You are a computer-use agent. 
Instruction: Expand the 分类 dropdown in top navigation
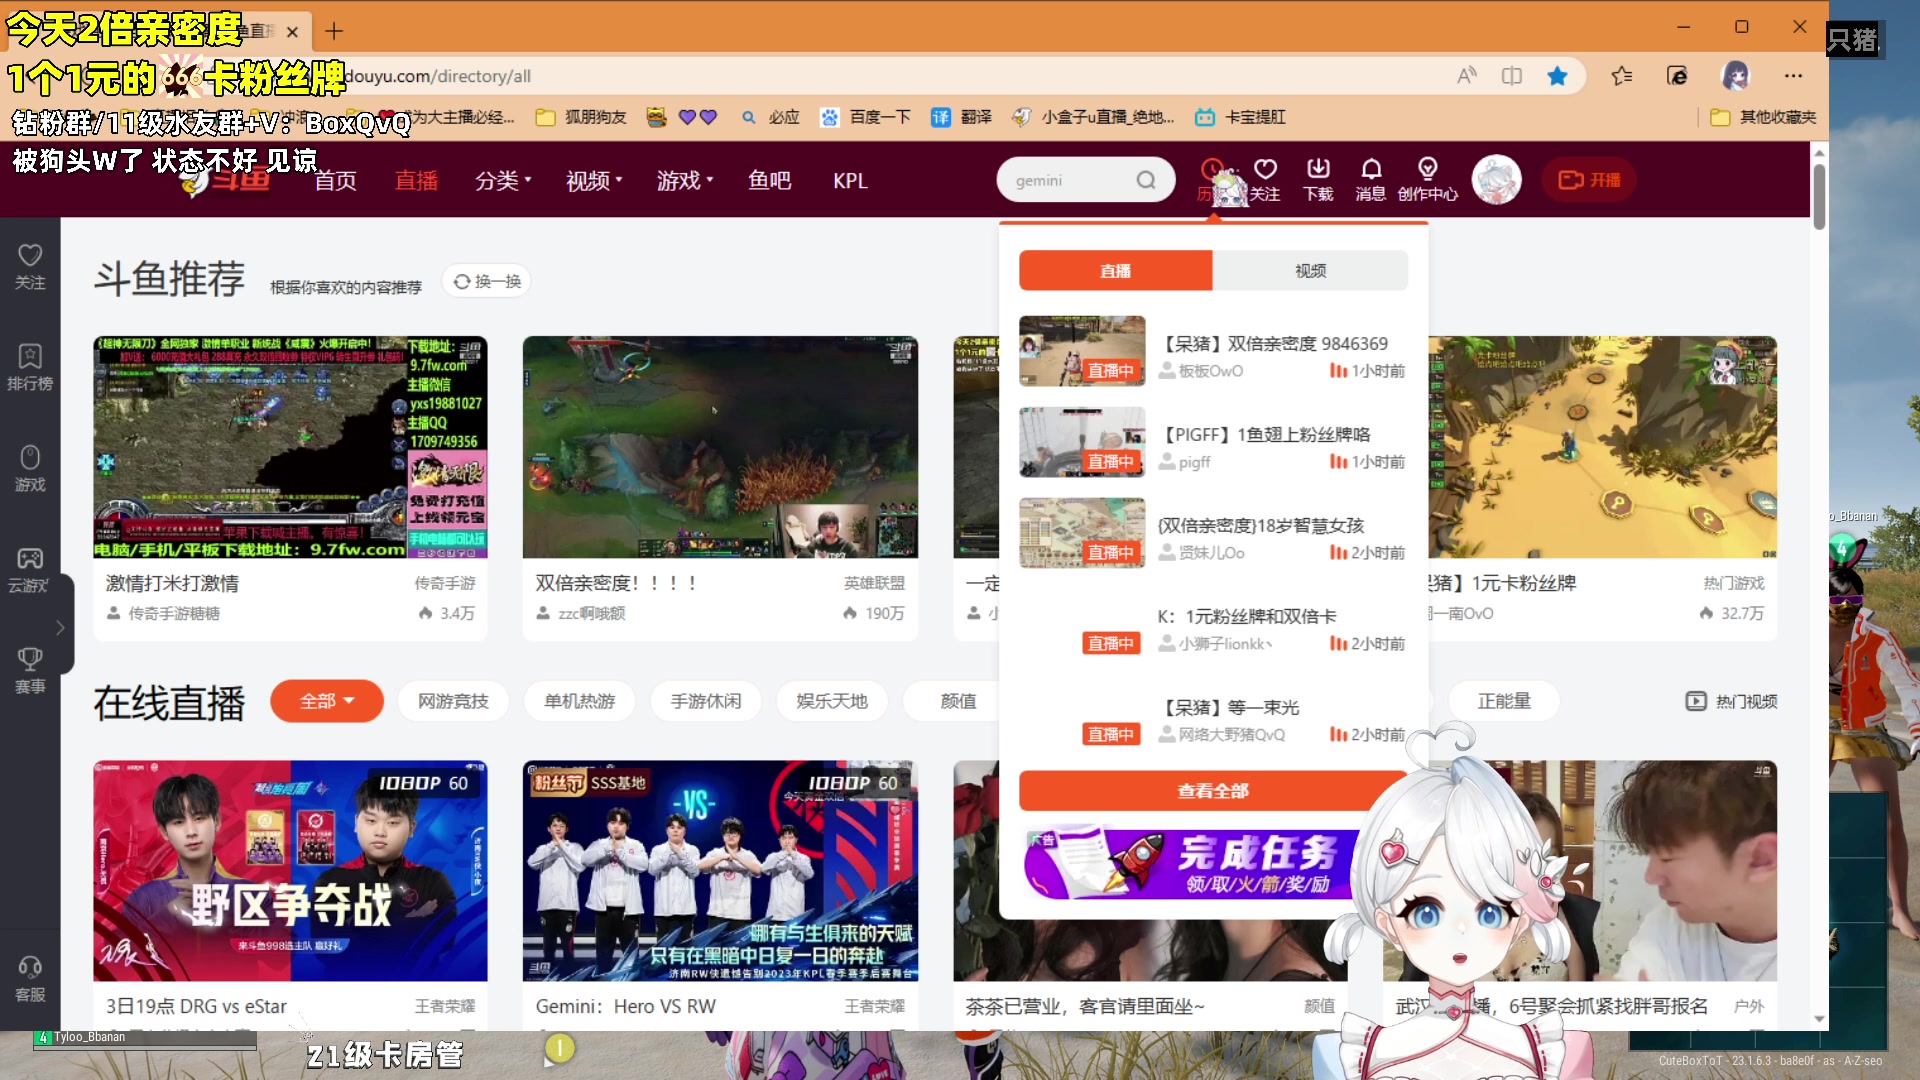pyautogui.click(x=503, y=180)
